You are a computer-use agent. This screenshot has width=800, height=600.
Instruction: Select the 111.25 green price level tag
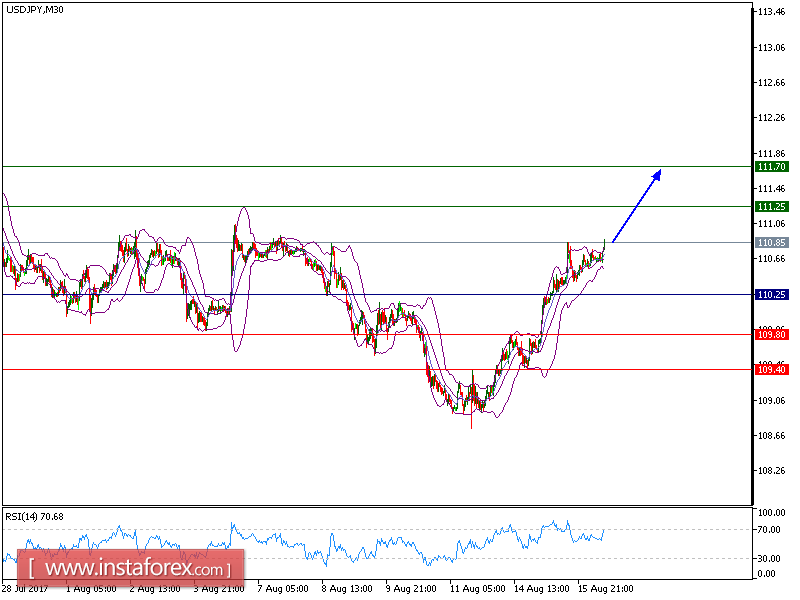coord(770,207)
